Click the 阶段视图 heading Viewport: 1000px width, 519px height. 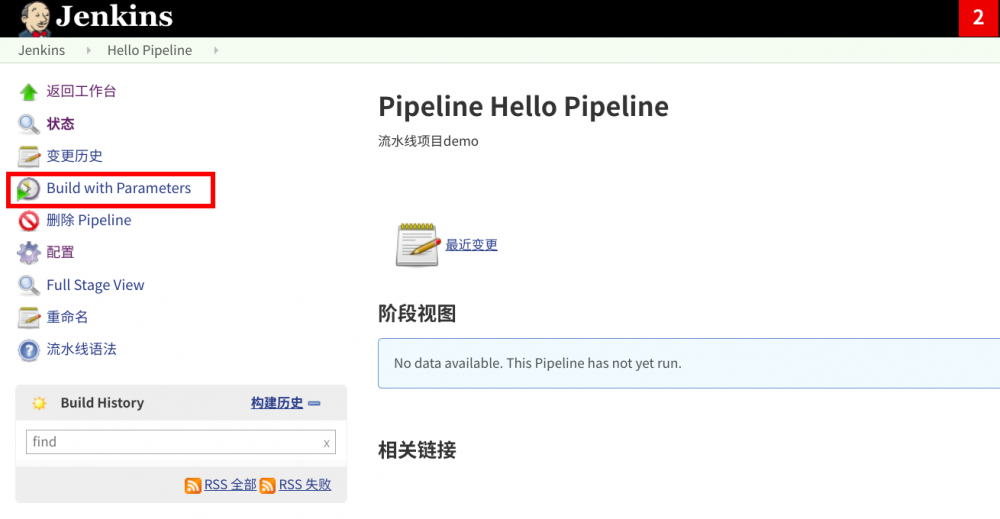coord(416,314)
